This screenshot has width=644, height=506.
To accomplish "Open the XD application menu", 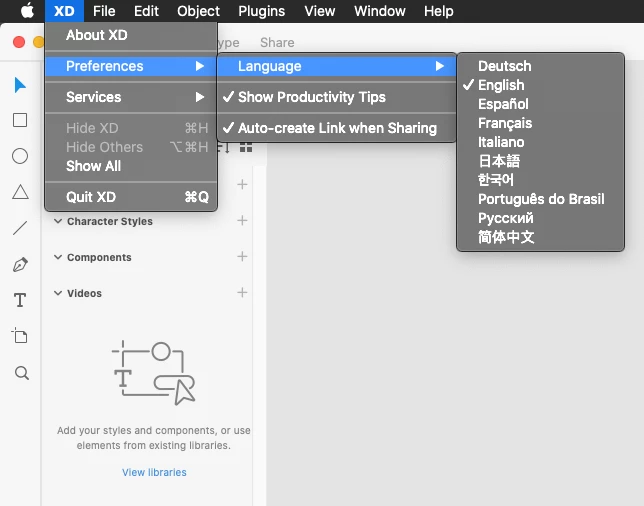I will 64,11.
